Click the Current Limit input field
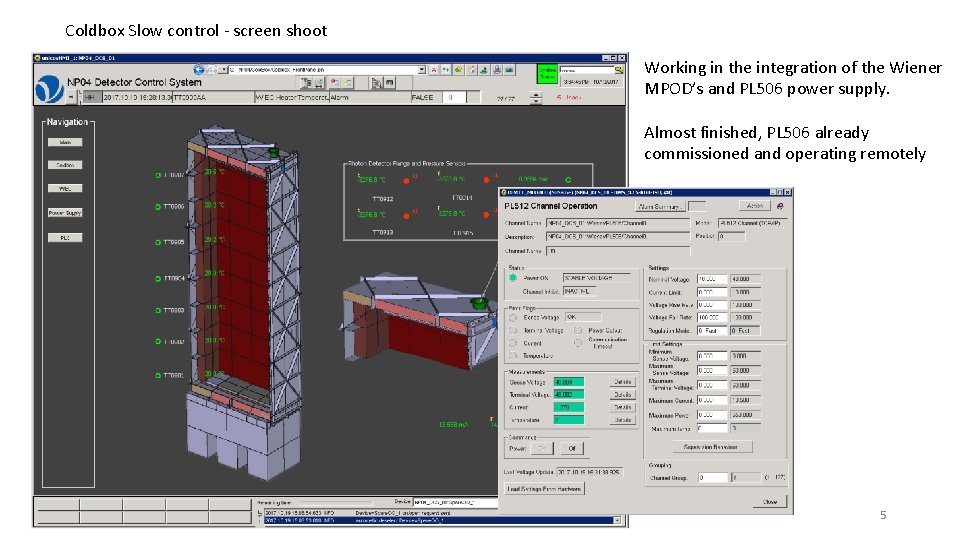960x540 pixels. pyautogui.click(x=712, y=292)
